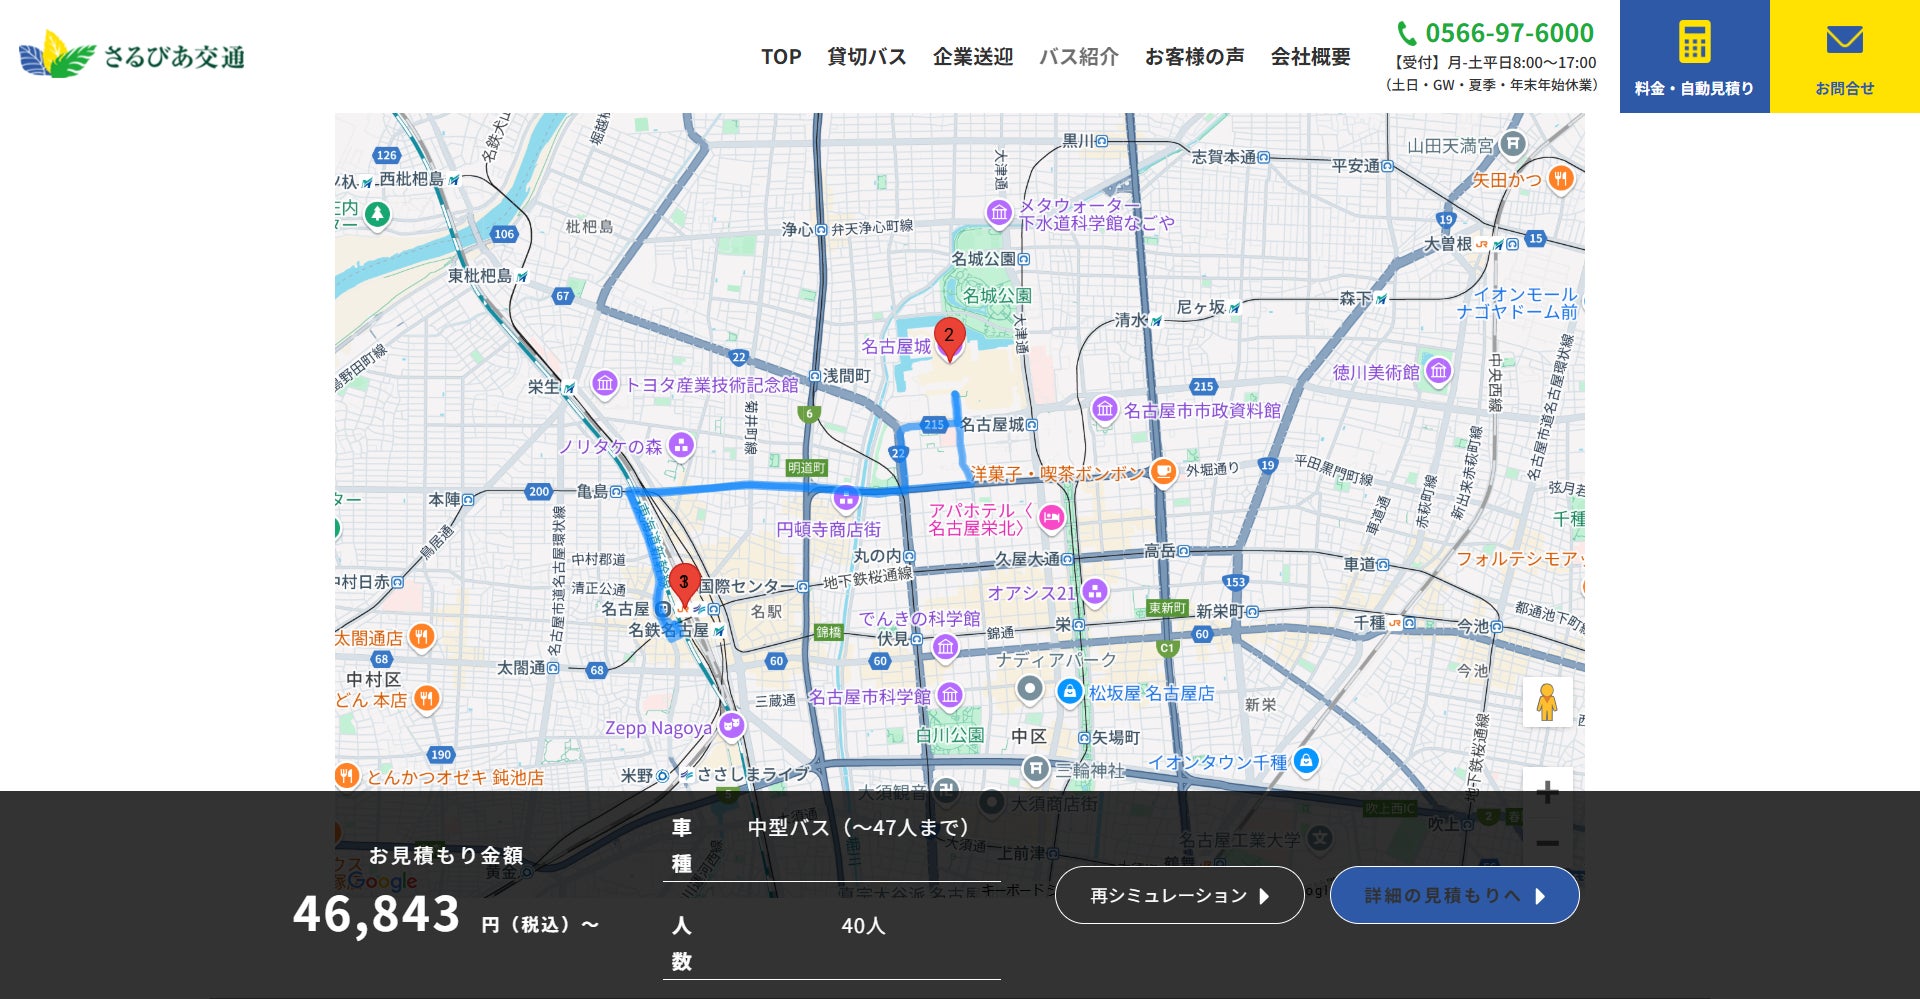Click the 高岳 station label
1920x999 pixels.
[x=1160, y=551]
